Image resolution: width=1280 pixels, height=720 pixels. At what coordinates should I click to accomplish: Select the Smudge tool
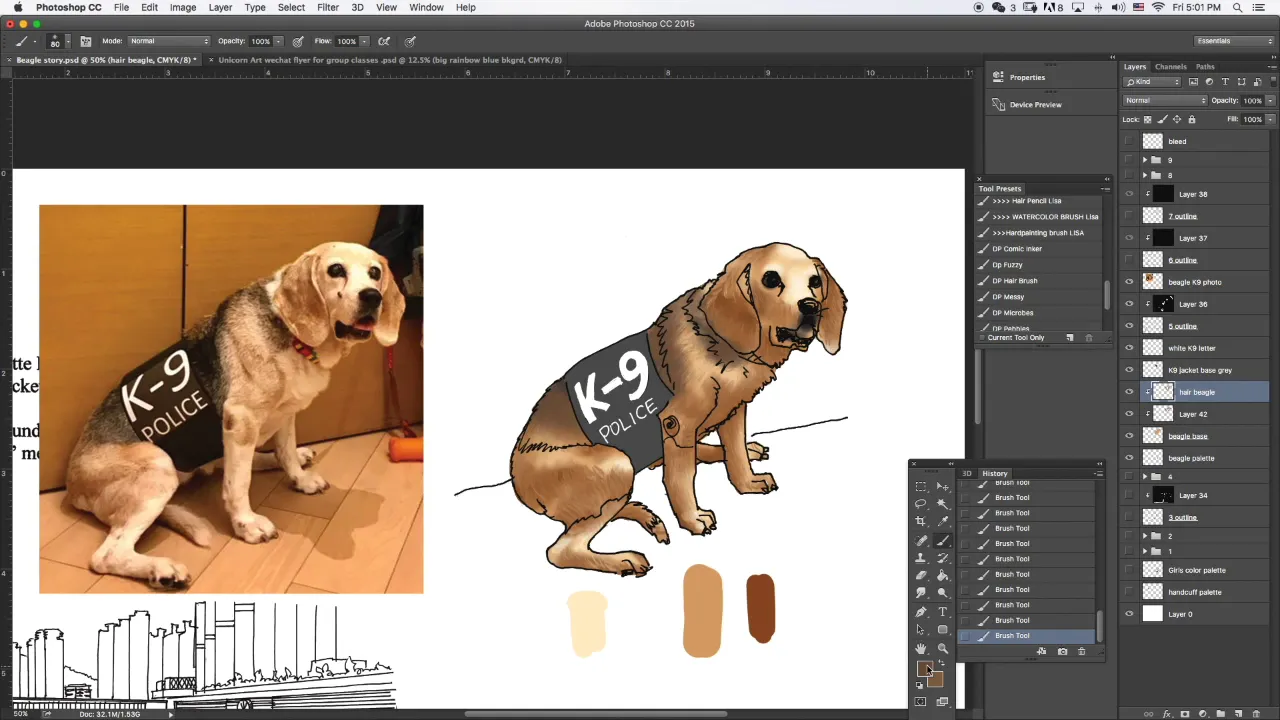click(921, 592)
